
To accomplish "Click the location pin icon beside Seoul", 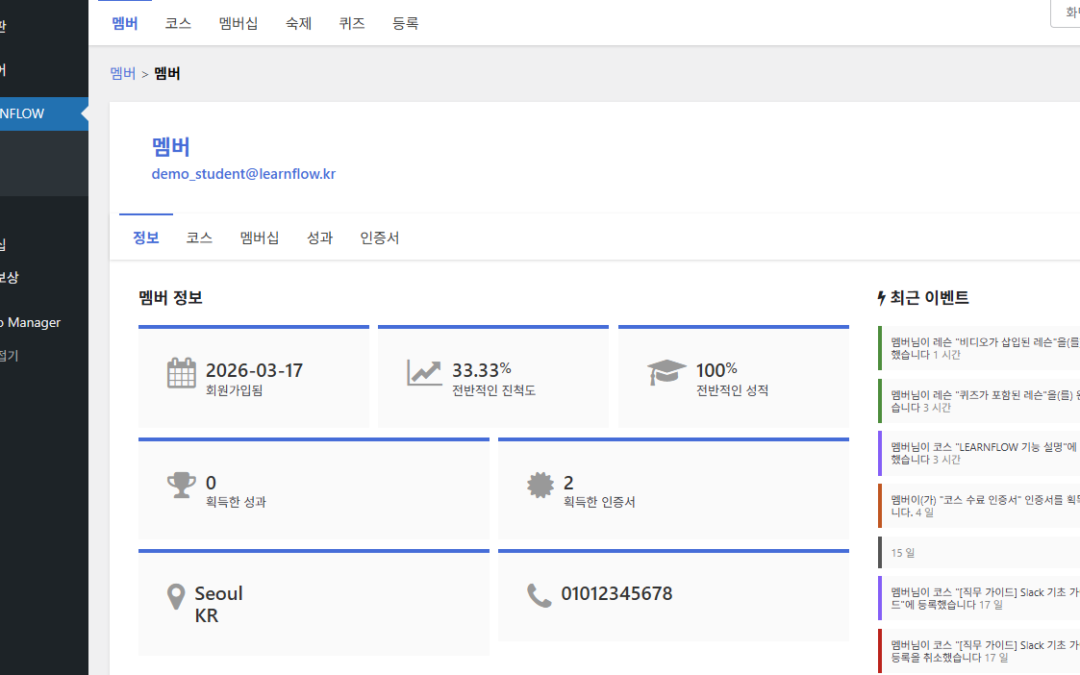I will pyautogui.click(x=176, y=596).
